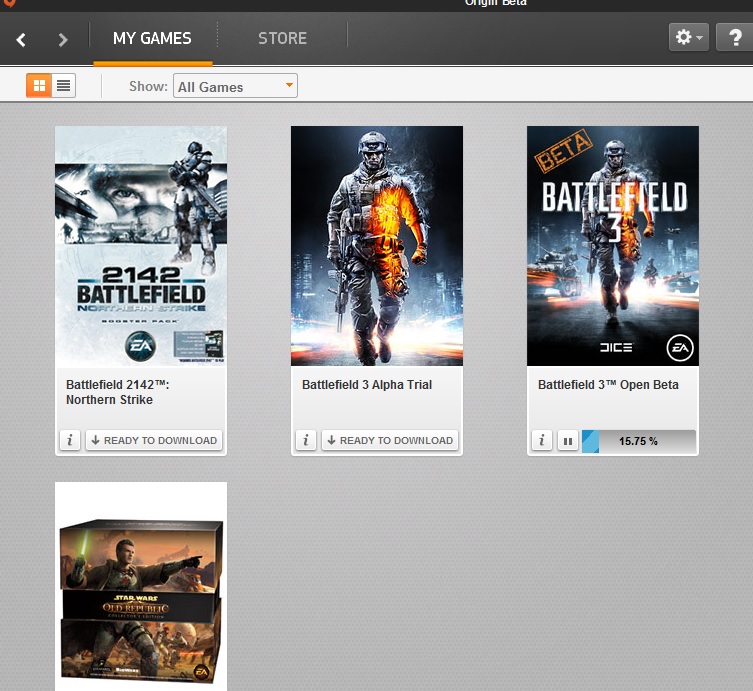Open Battlefield 3 Open Beta cover art
Image resolution: width=753 pixels, height=691 pixels.
[x=613, y=246]
